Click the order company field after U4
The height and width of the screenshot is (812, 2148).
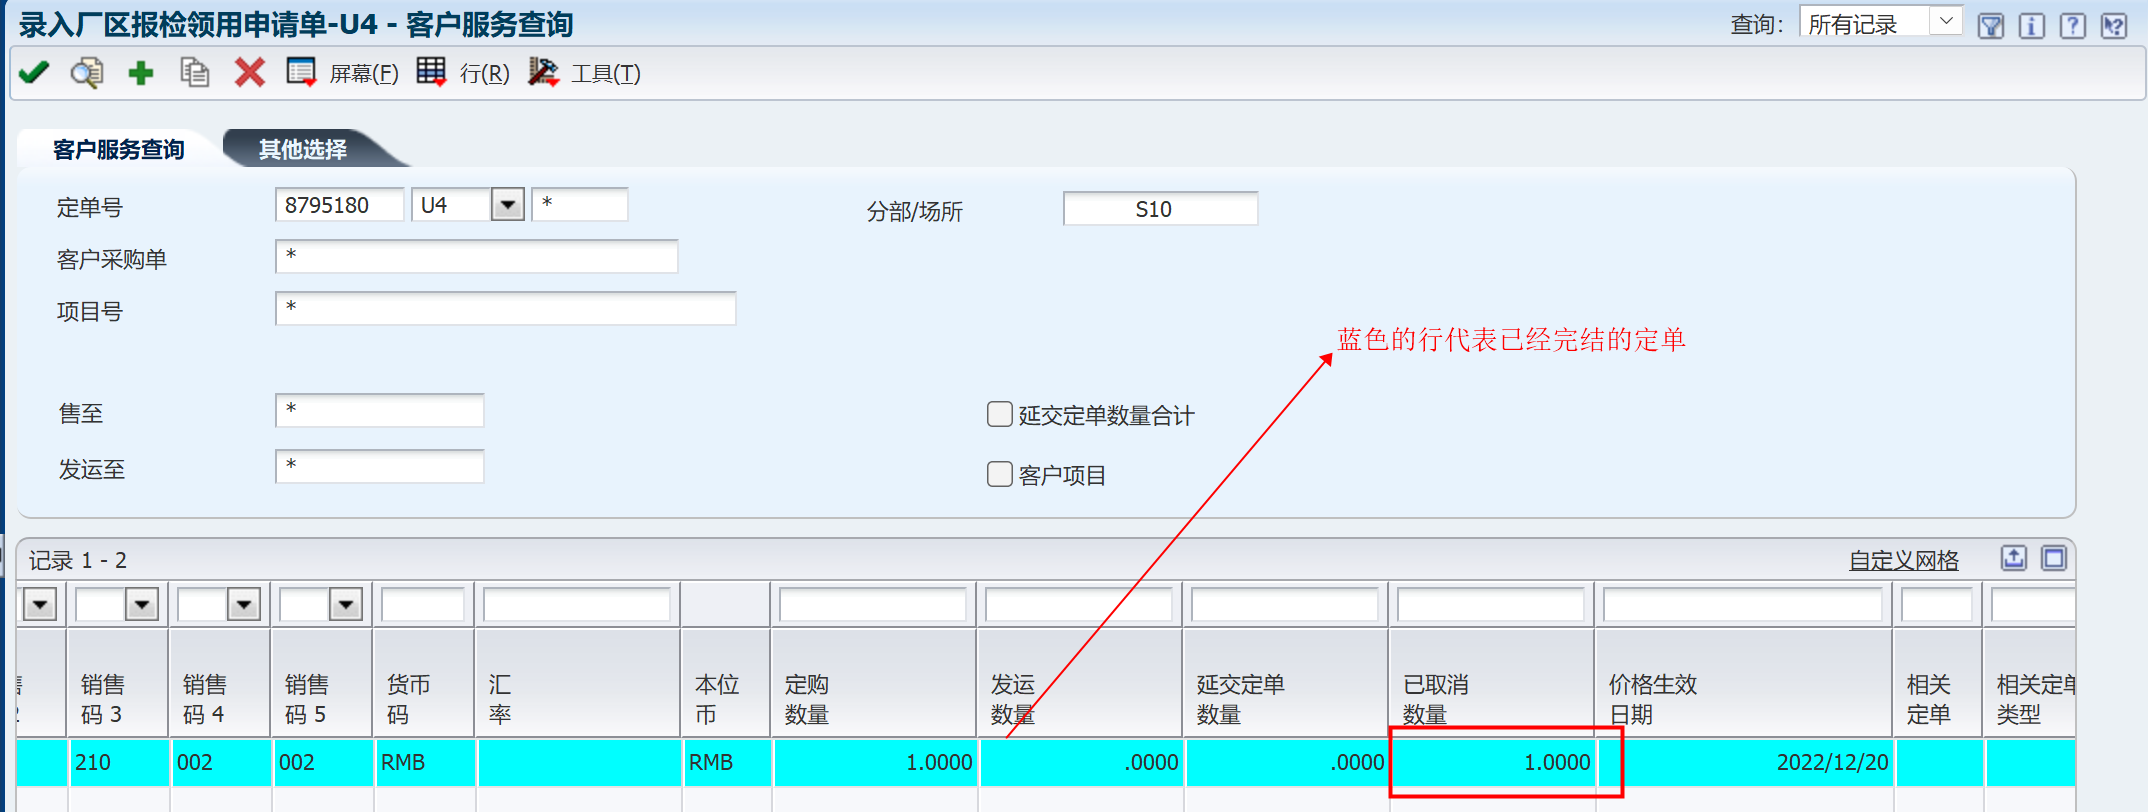pyautogui.click(x=580, y=204)
